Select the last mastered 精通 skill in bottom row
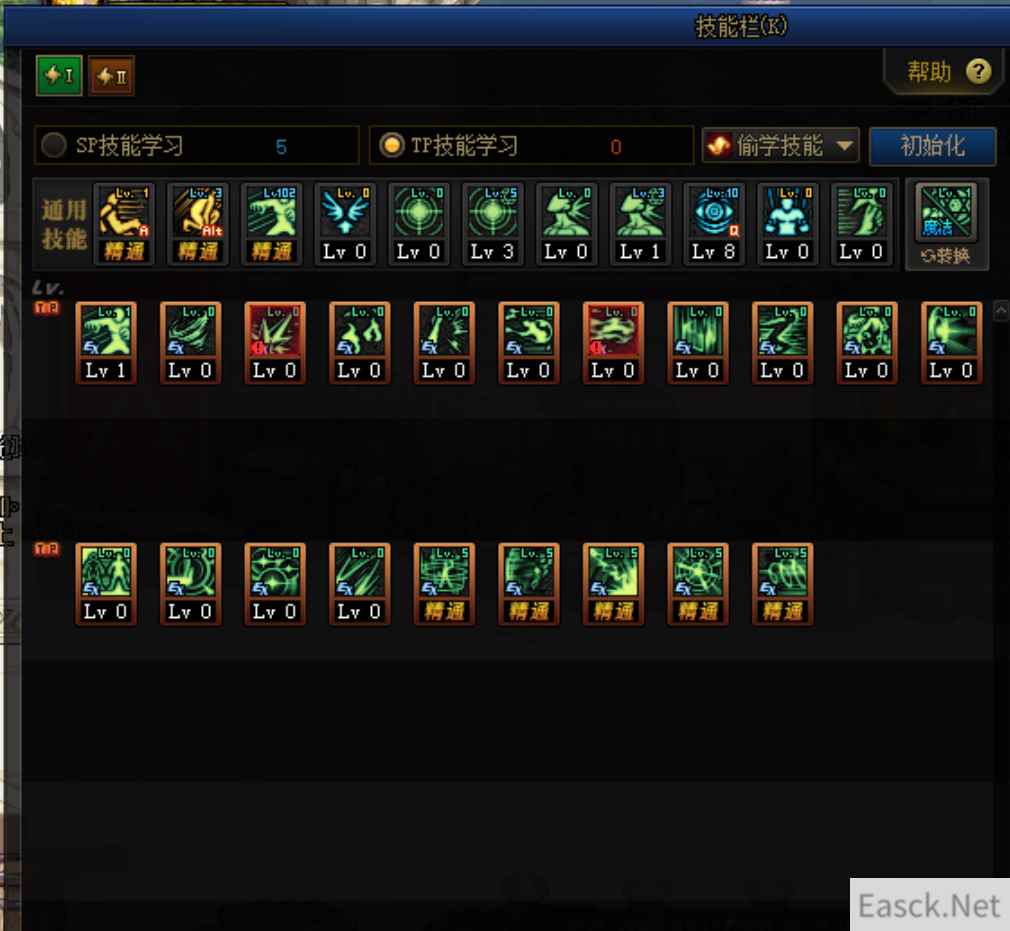Viewport: 1010px width, 931px height. [783, 584]
